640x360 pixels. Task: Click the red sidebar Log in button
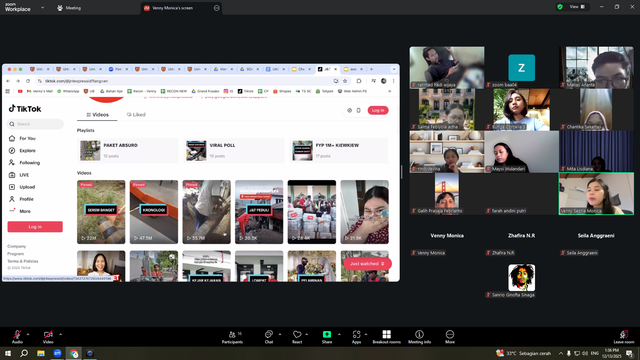point(35,227)
